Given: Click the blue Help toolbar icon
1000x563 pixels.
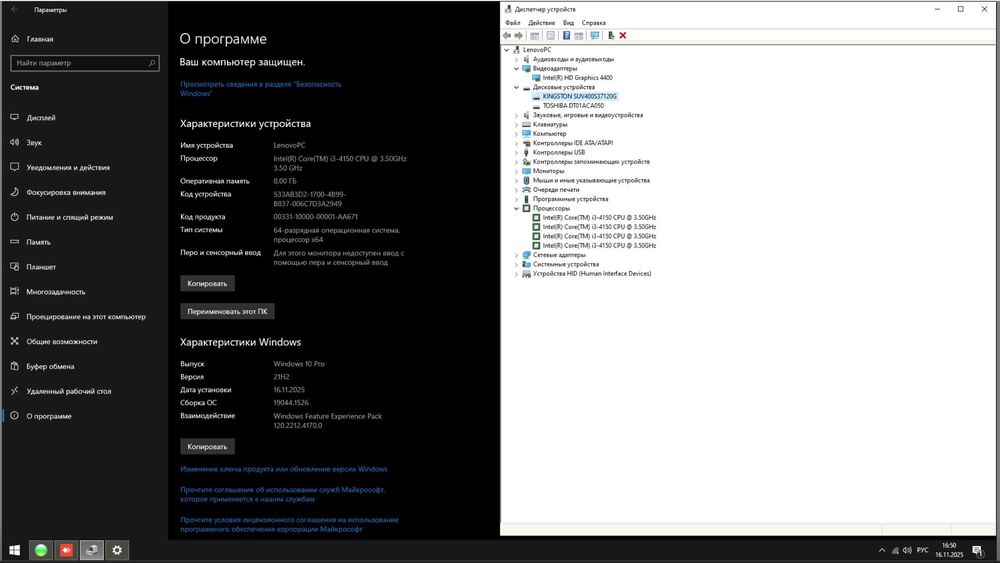Looking at the screenshot, I should (566, 36).
